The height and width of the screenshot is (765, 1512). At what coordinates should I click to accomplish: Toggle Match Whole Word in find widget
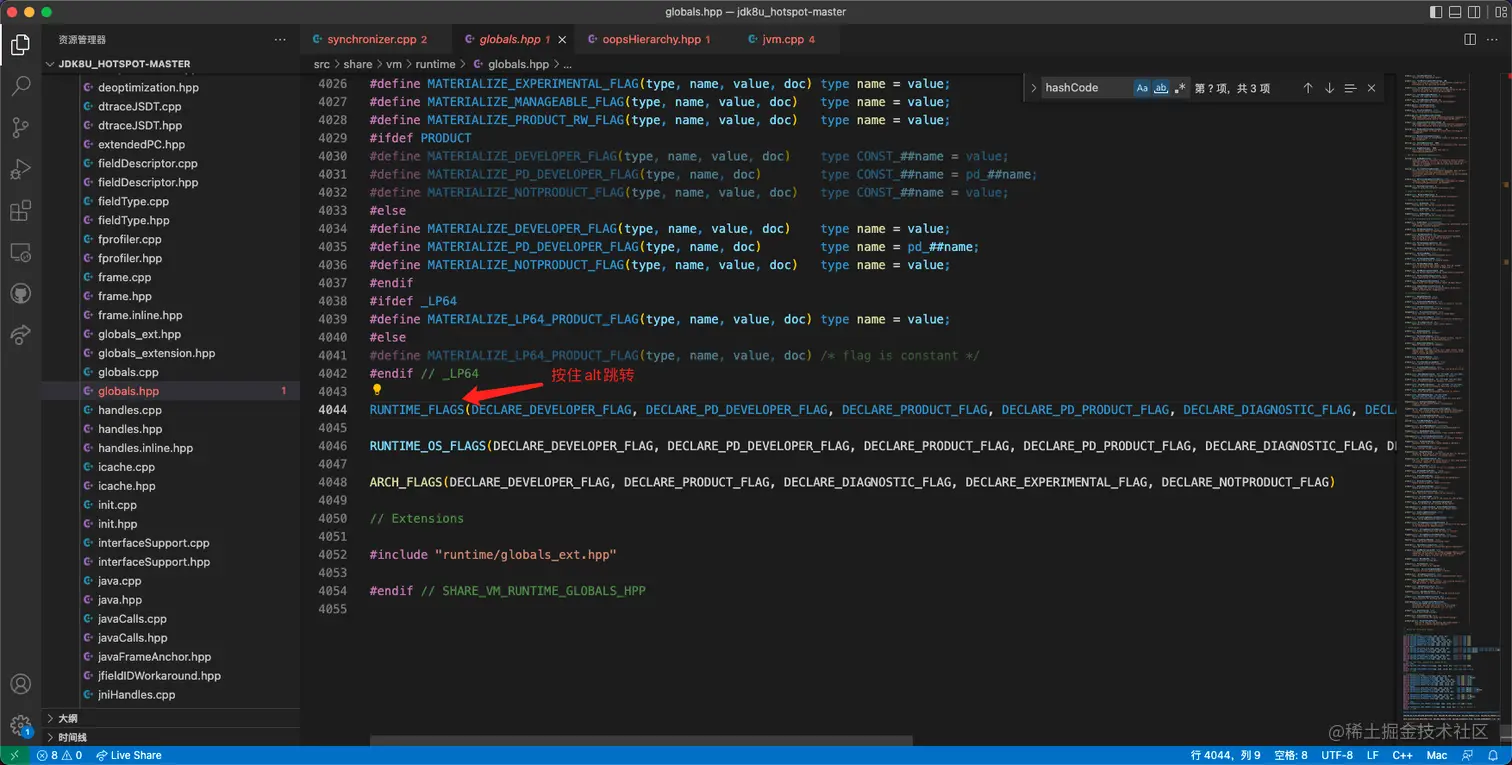pyautogui.click(x=1161, y=88)
